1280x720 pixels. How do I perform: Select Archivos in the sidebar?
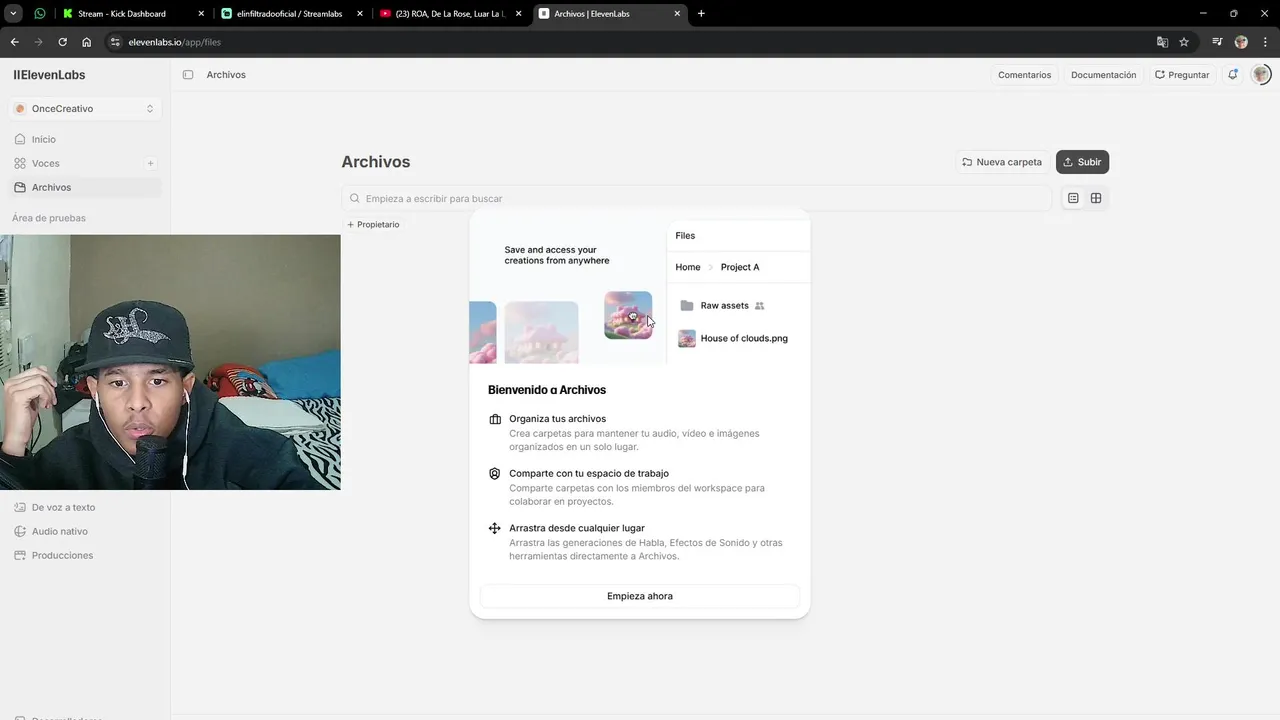(x=85, y=187)
